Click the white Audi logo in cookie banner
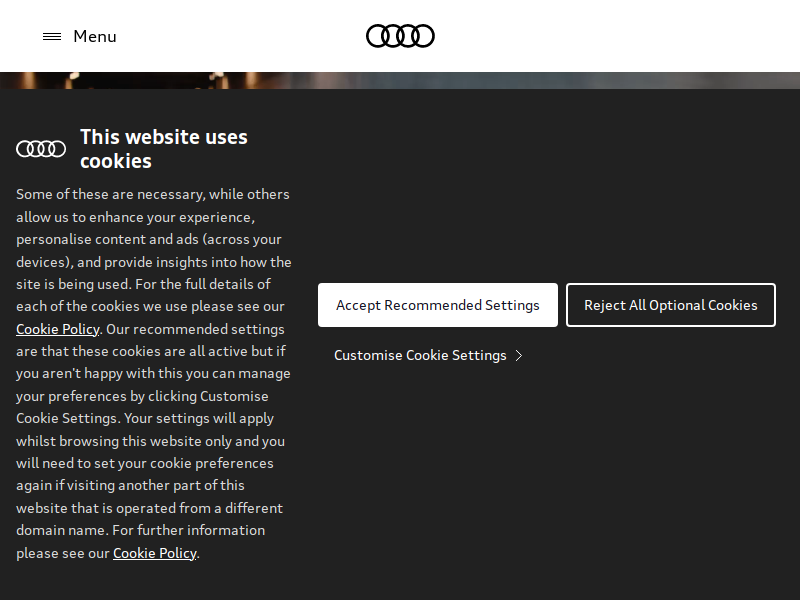 pos(41,149)
